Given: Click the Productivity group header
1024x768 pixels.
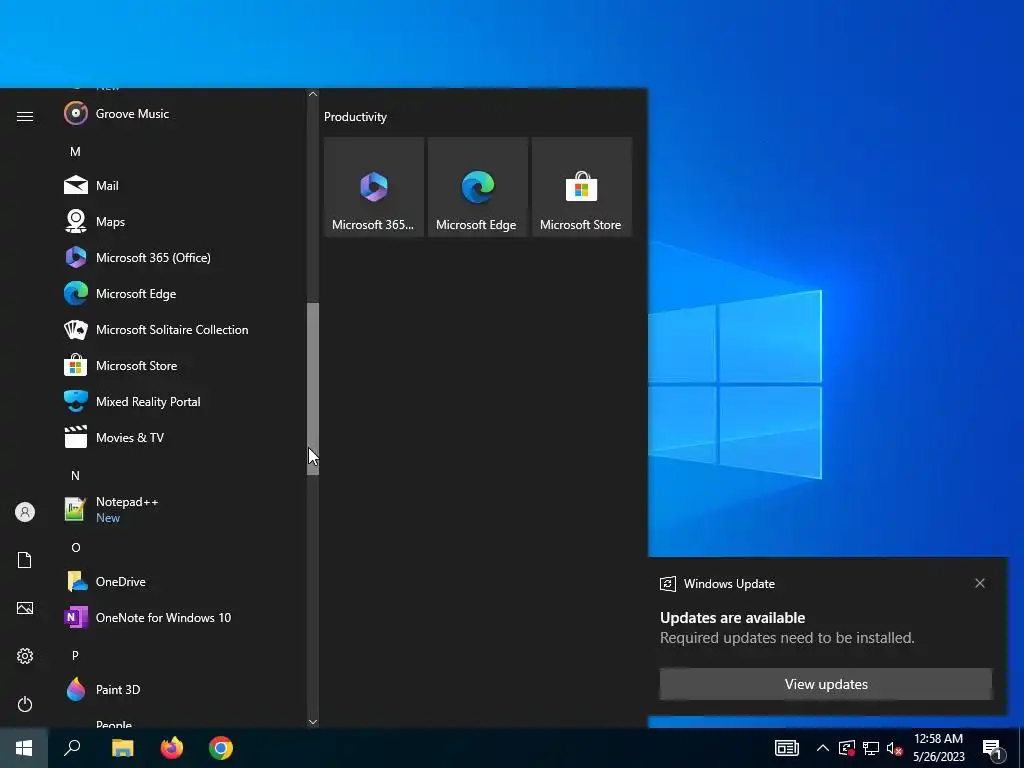Looking at the screenshot, I should (355, 117).
